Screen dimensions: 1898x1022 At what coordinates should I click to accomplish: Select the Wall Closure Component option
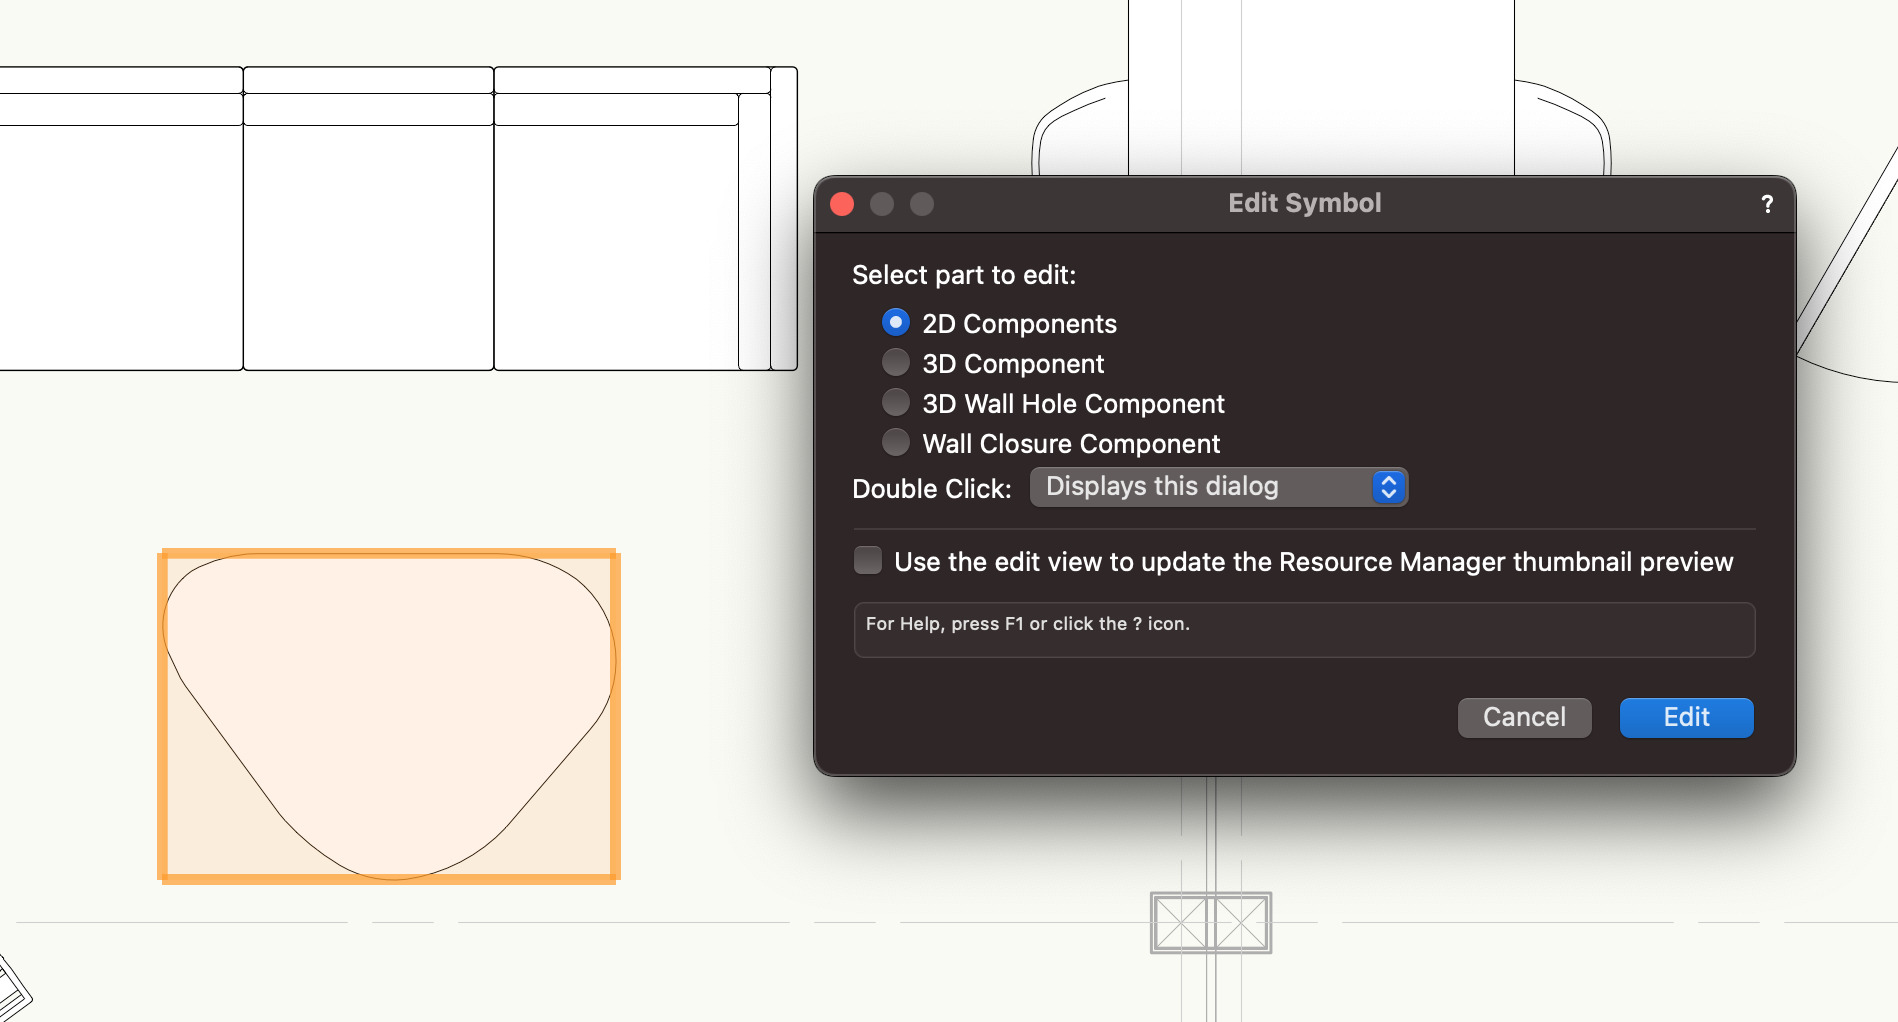(x=895, y=442)
